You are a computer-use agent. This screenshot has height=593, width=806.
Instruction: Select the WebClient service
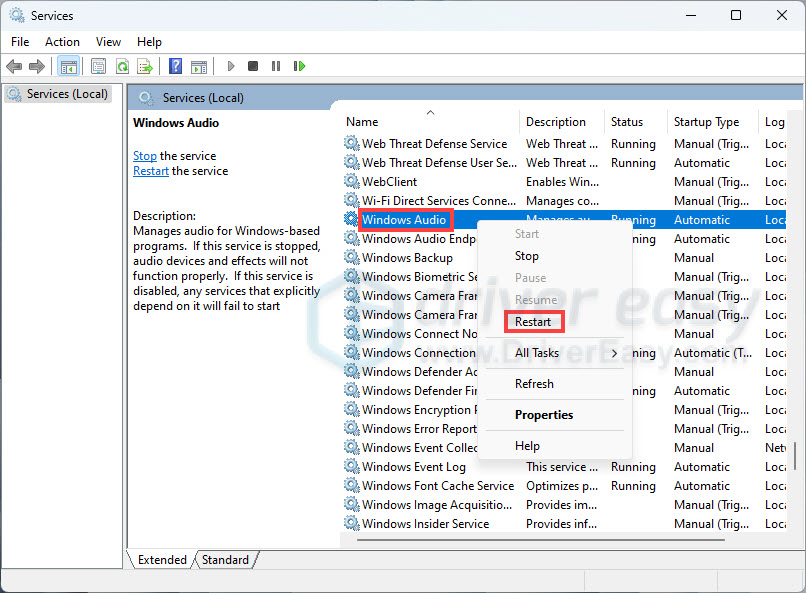click(564, 182)
